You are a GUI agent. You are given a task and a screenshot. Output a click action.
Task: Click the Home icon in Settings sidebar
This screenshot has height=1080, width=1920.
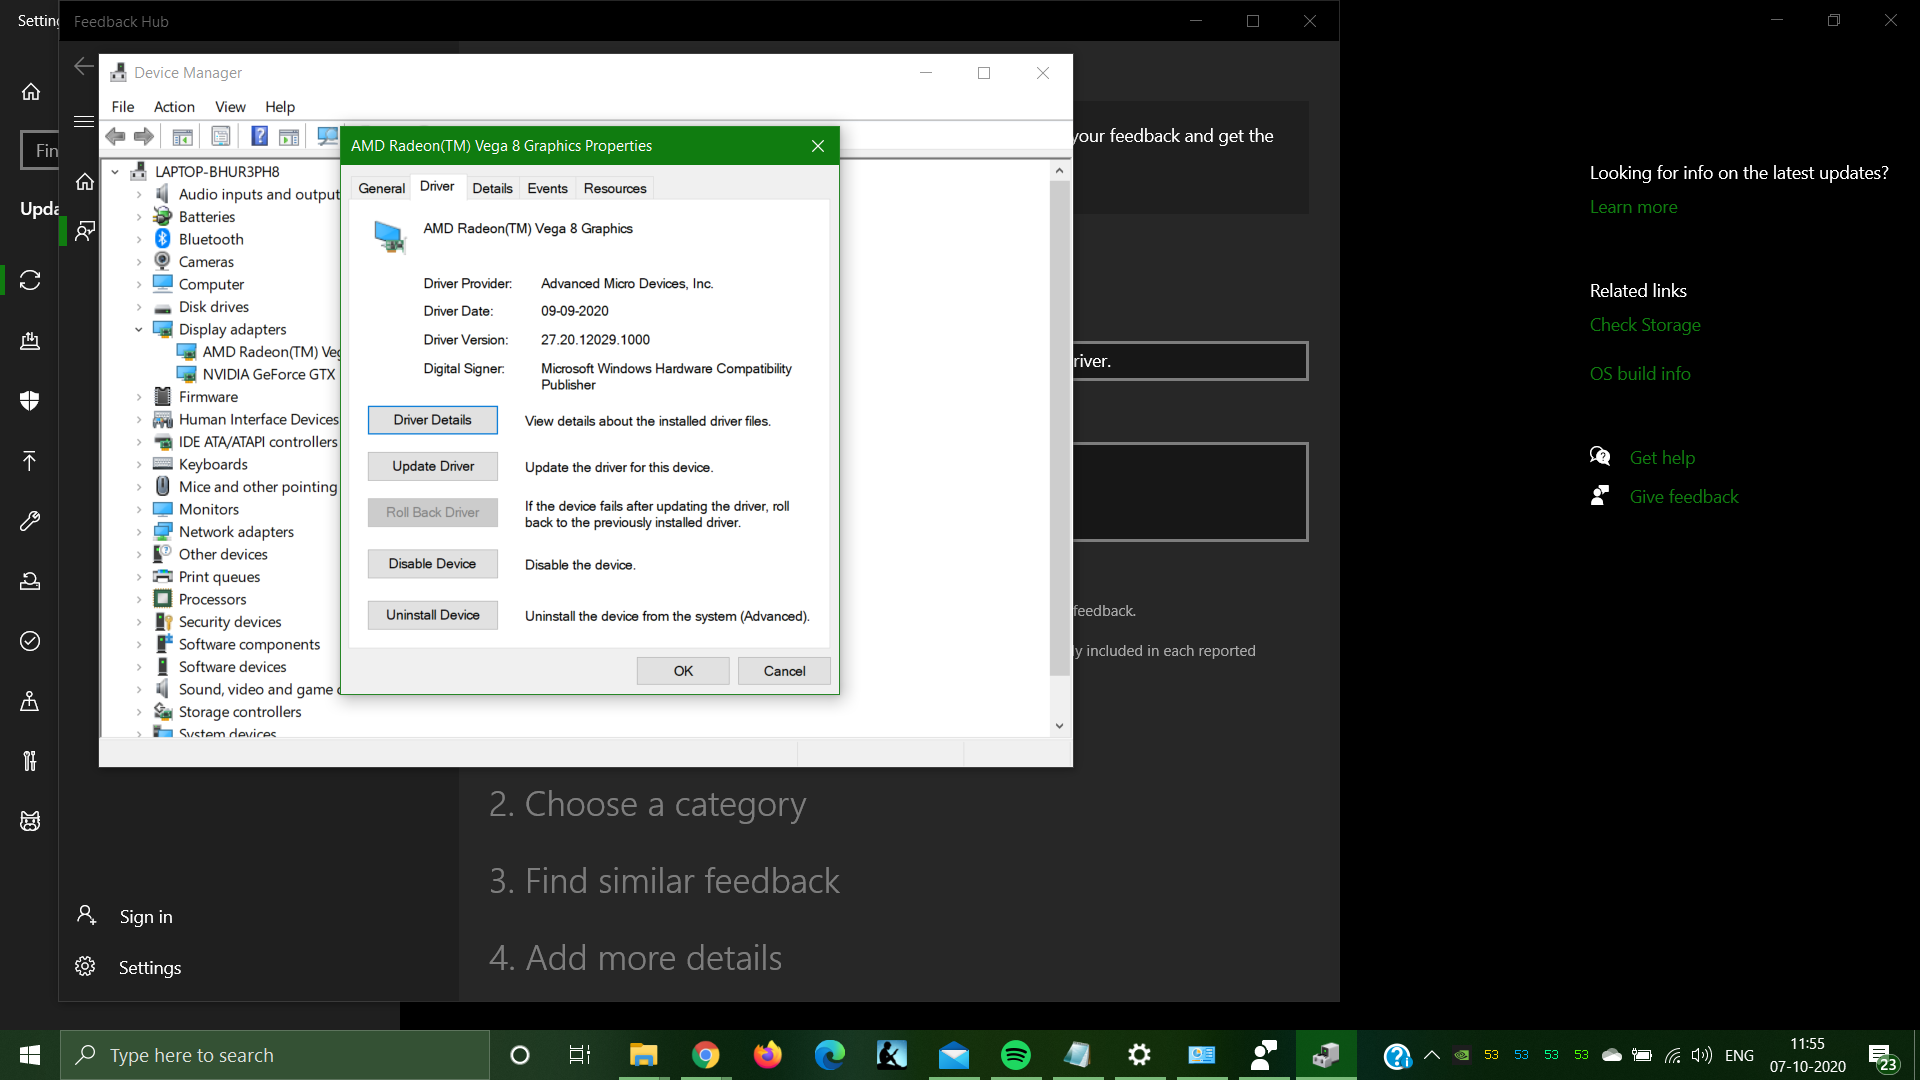(30, 92)
